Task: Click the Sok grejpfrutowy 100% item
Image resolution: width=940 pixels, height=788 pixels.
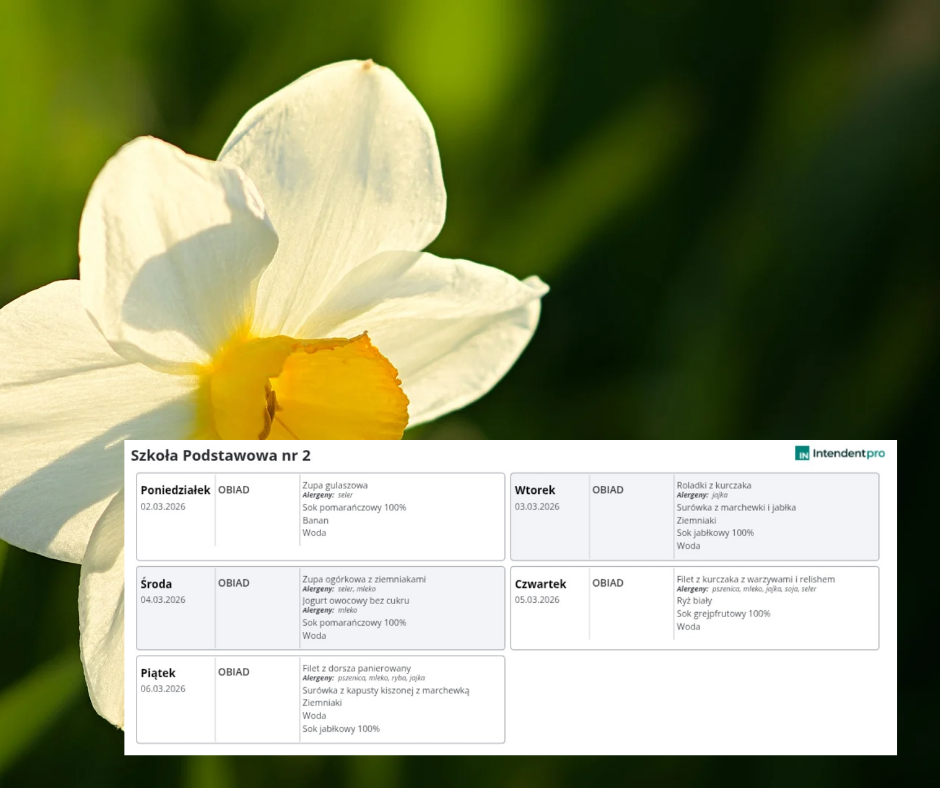Action: point(723,613)
